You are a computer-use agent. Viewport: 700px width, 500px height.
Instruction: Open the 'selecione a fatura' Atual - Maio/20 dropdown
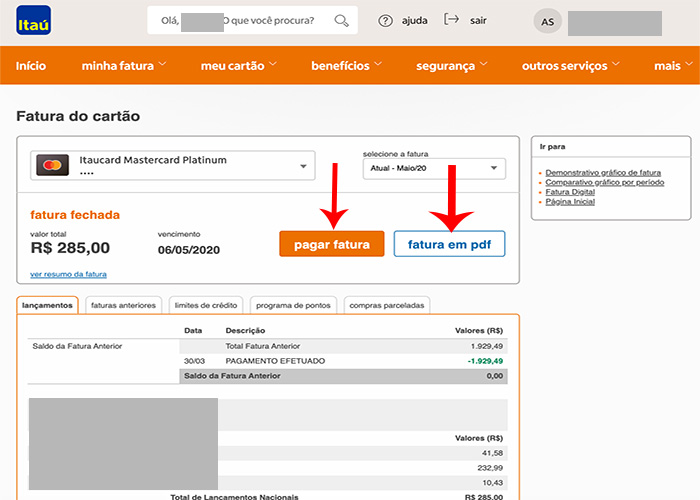pos(434,168)
